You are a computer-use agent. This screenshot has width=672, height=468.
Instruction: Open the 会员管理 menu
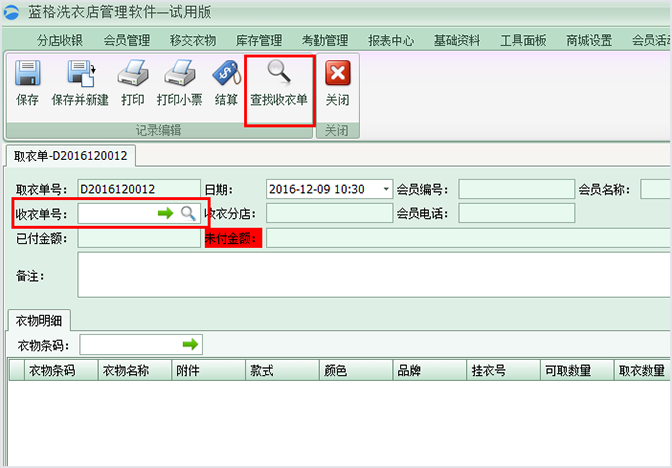pyautogui.click(x=126, y=40)
